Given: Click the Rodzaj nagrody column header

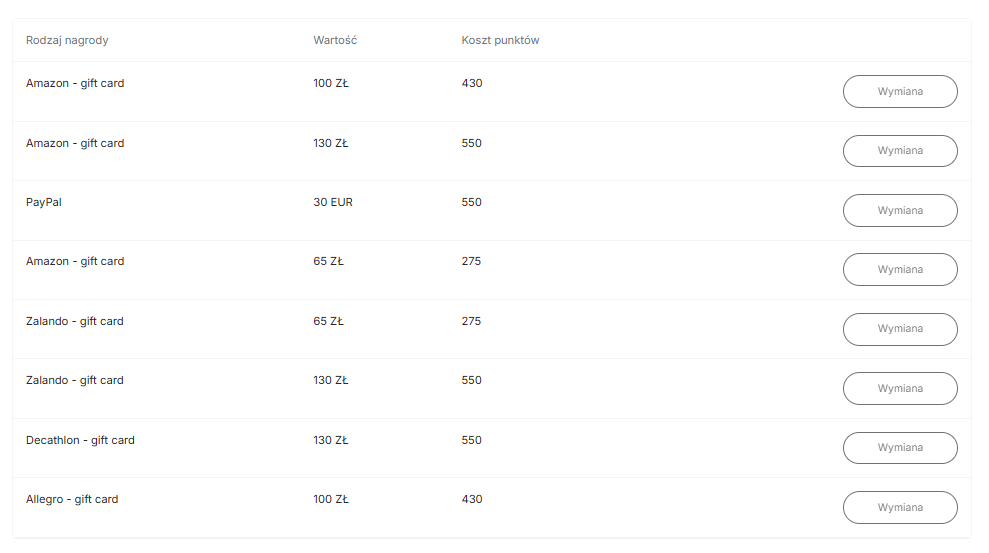Looking at the screenshot, I should pos(67,40).
